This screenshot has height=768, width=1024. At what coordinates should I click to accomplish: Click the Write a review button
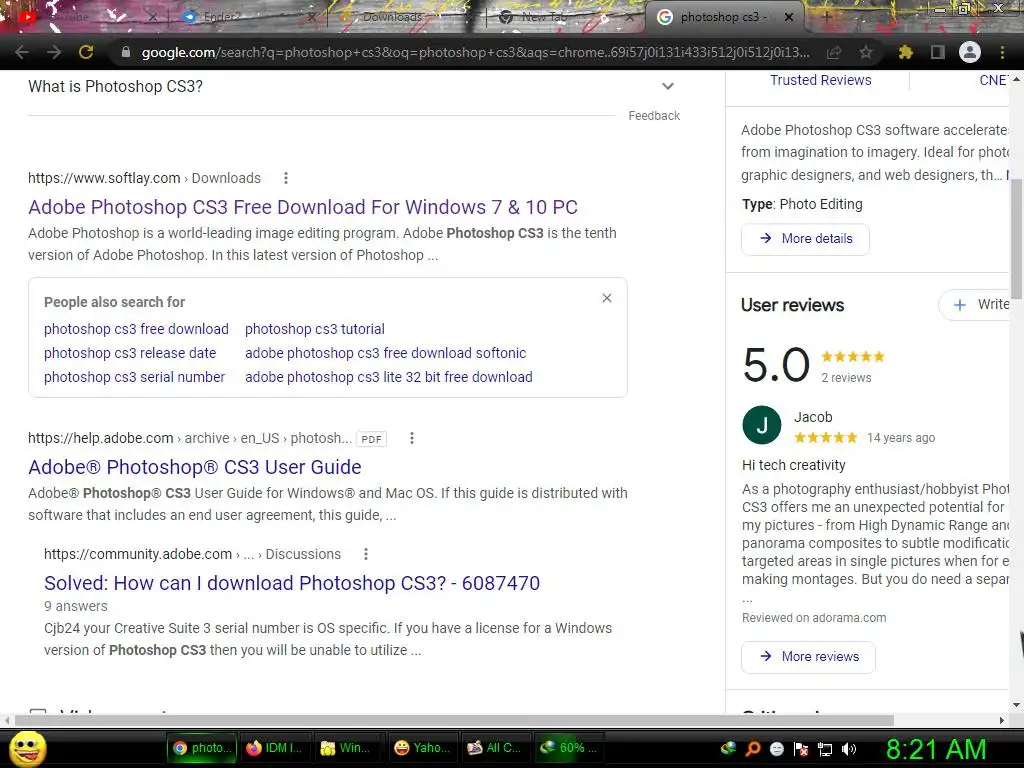[976, 304]
